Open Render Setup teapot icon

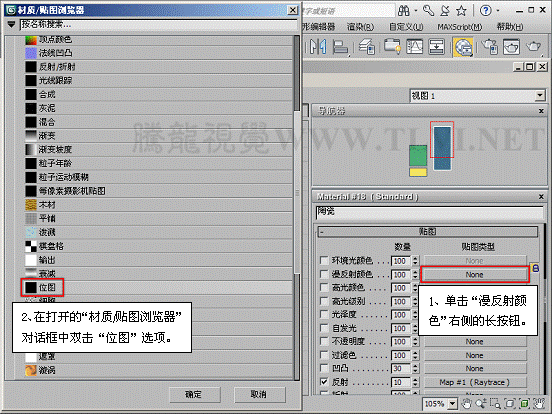coord(490,47)
